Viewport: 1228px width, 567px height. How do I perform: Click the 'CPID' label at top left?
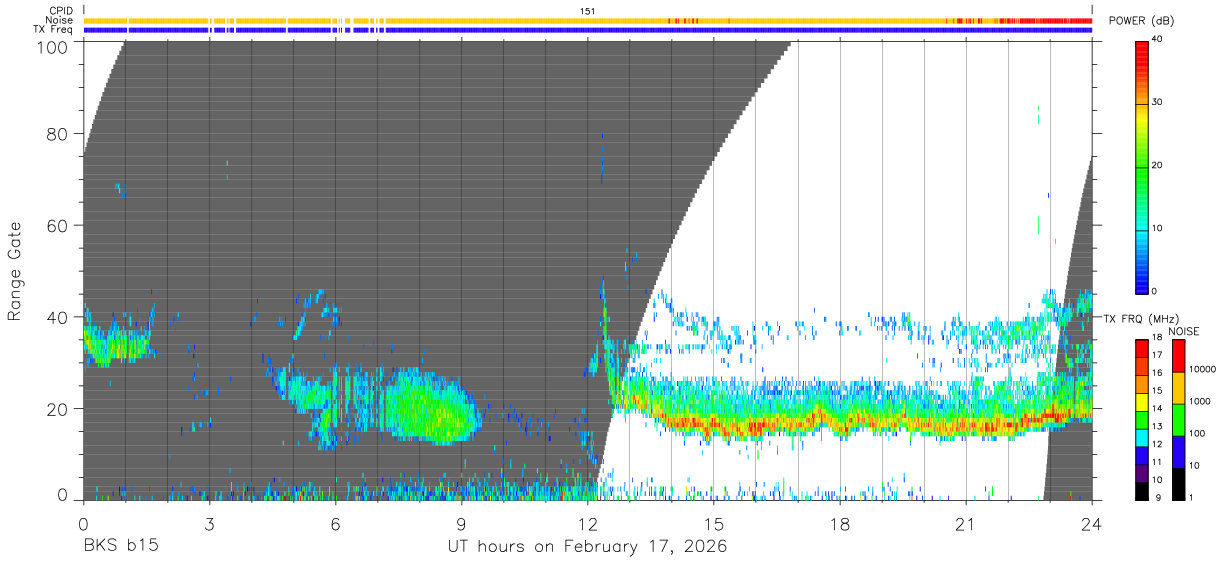(59, 10)
